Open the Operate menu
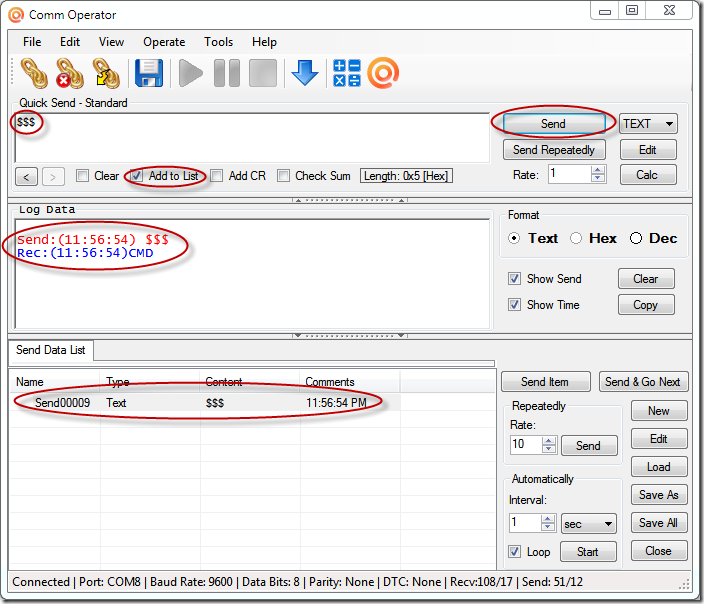Screen dimensions: 704x604 click(x=164, y=42)
